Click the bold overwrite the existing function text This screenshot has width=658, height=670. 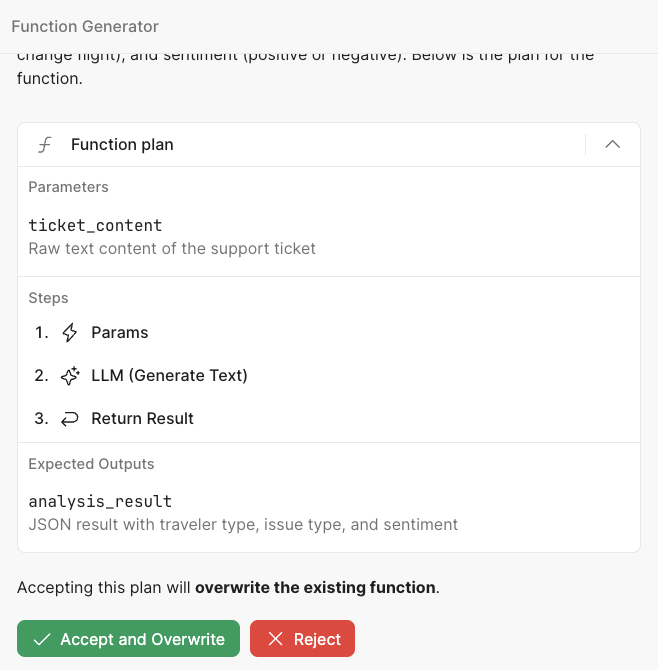point(315,587)
